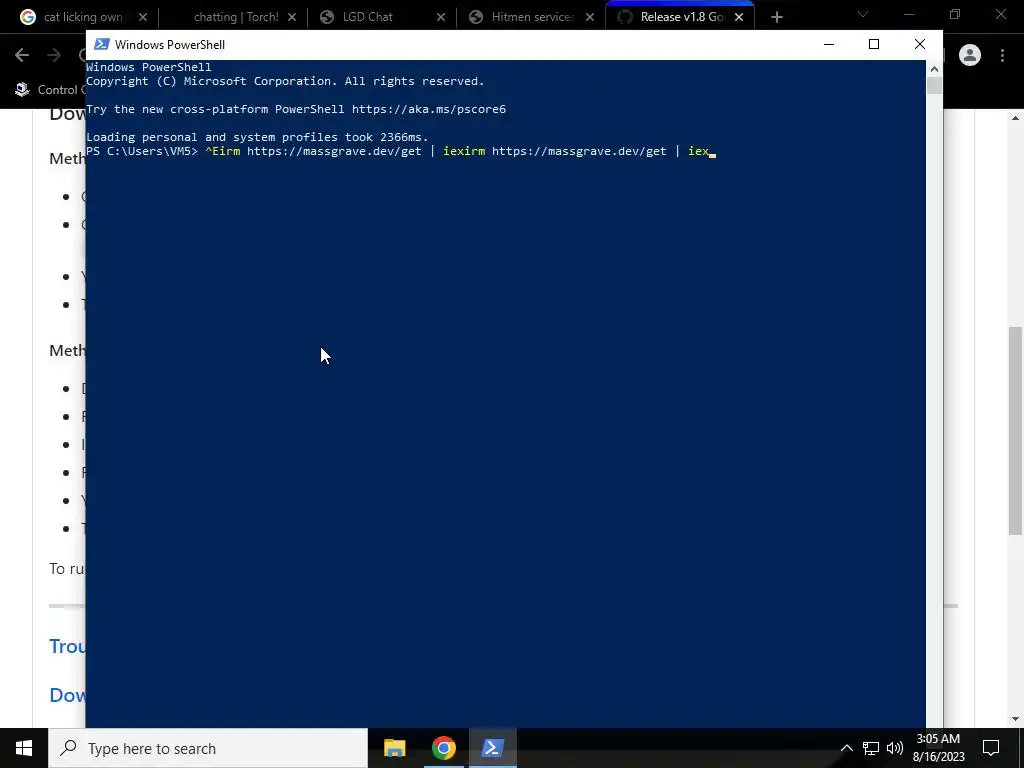
Task: Click the 'Trou...' heading link on the page
Action: coord(67,646)
